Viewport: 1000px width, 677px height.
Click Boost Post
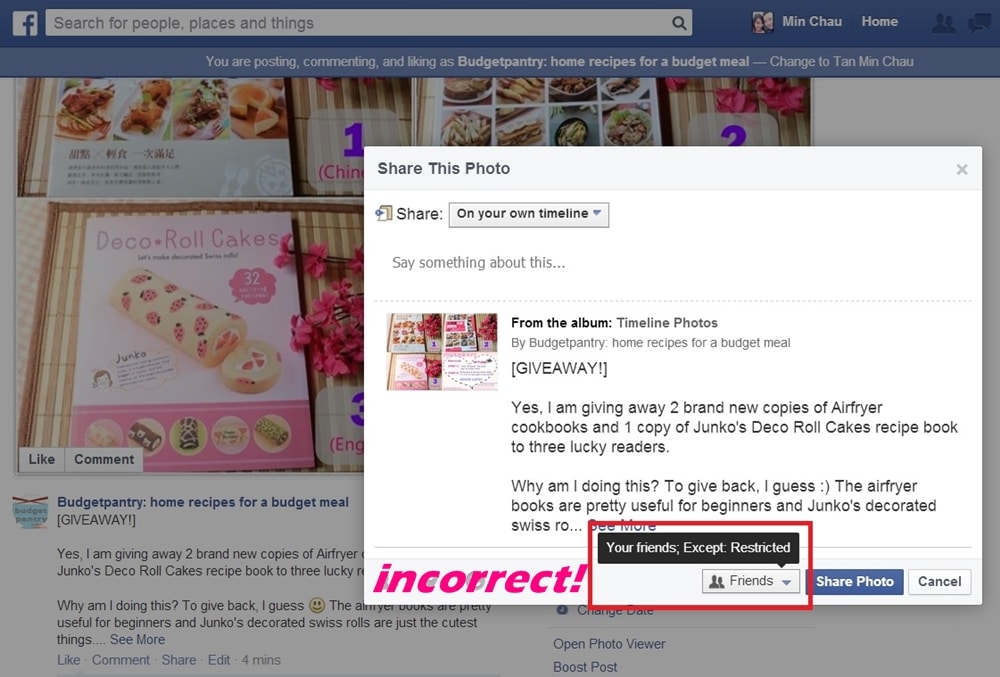coord(585,667)
